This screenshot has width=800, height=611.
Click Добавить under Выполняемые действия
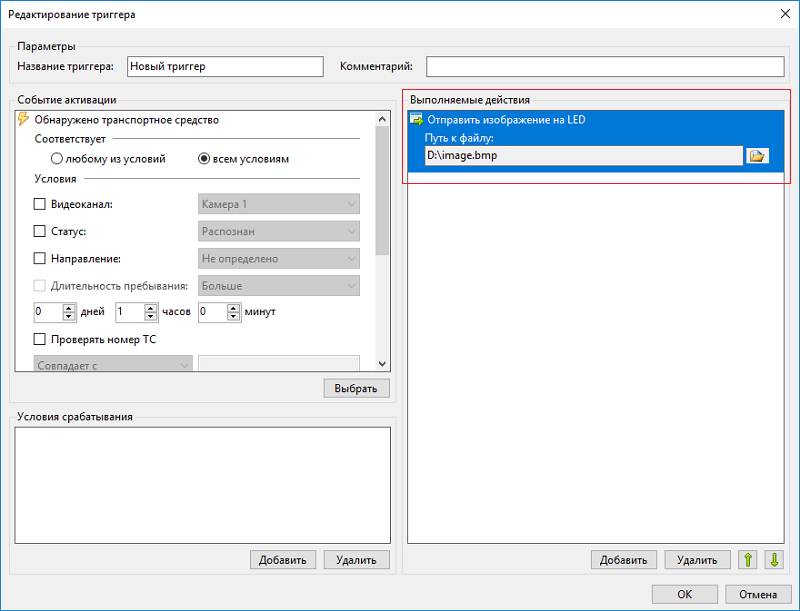pos(623,559)
